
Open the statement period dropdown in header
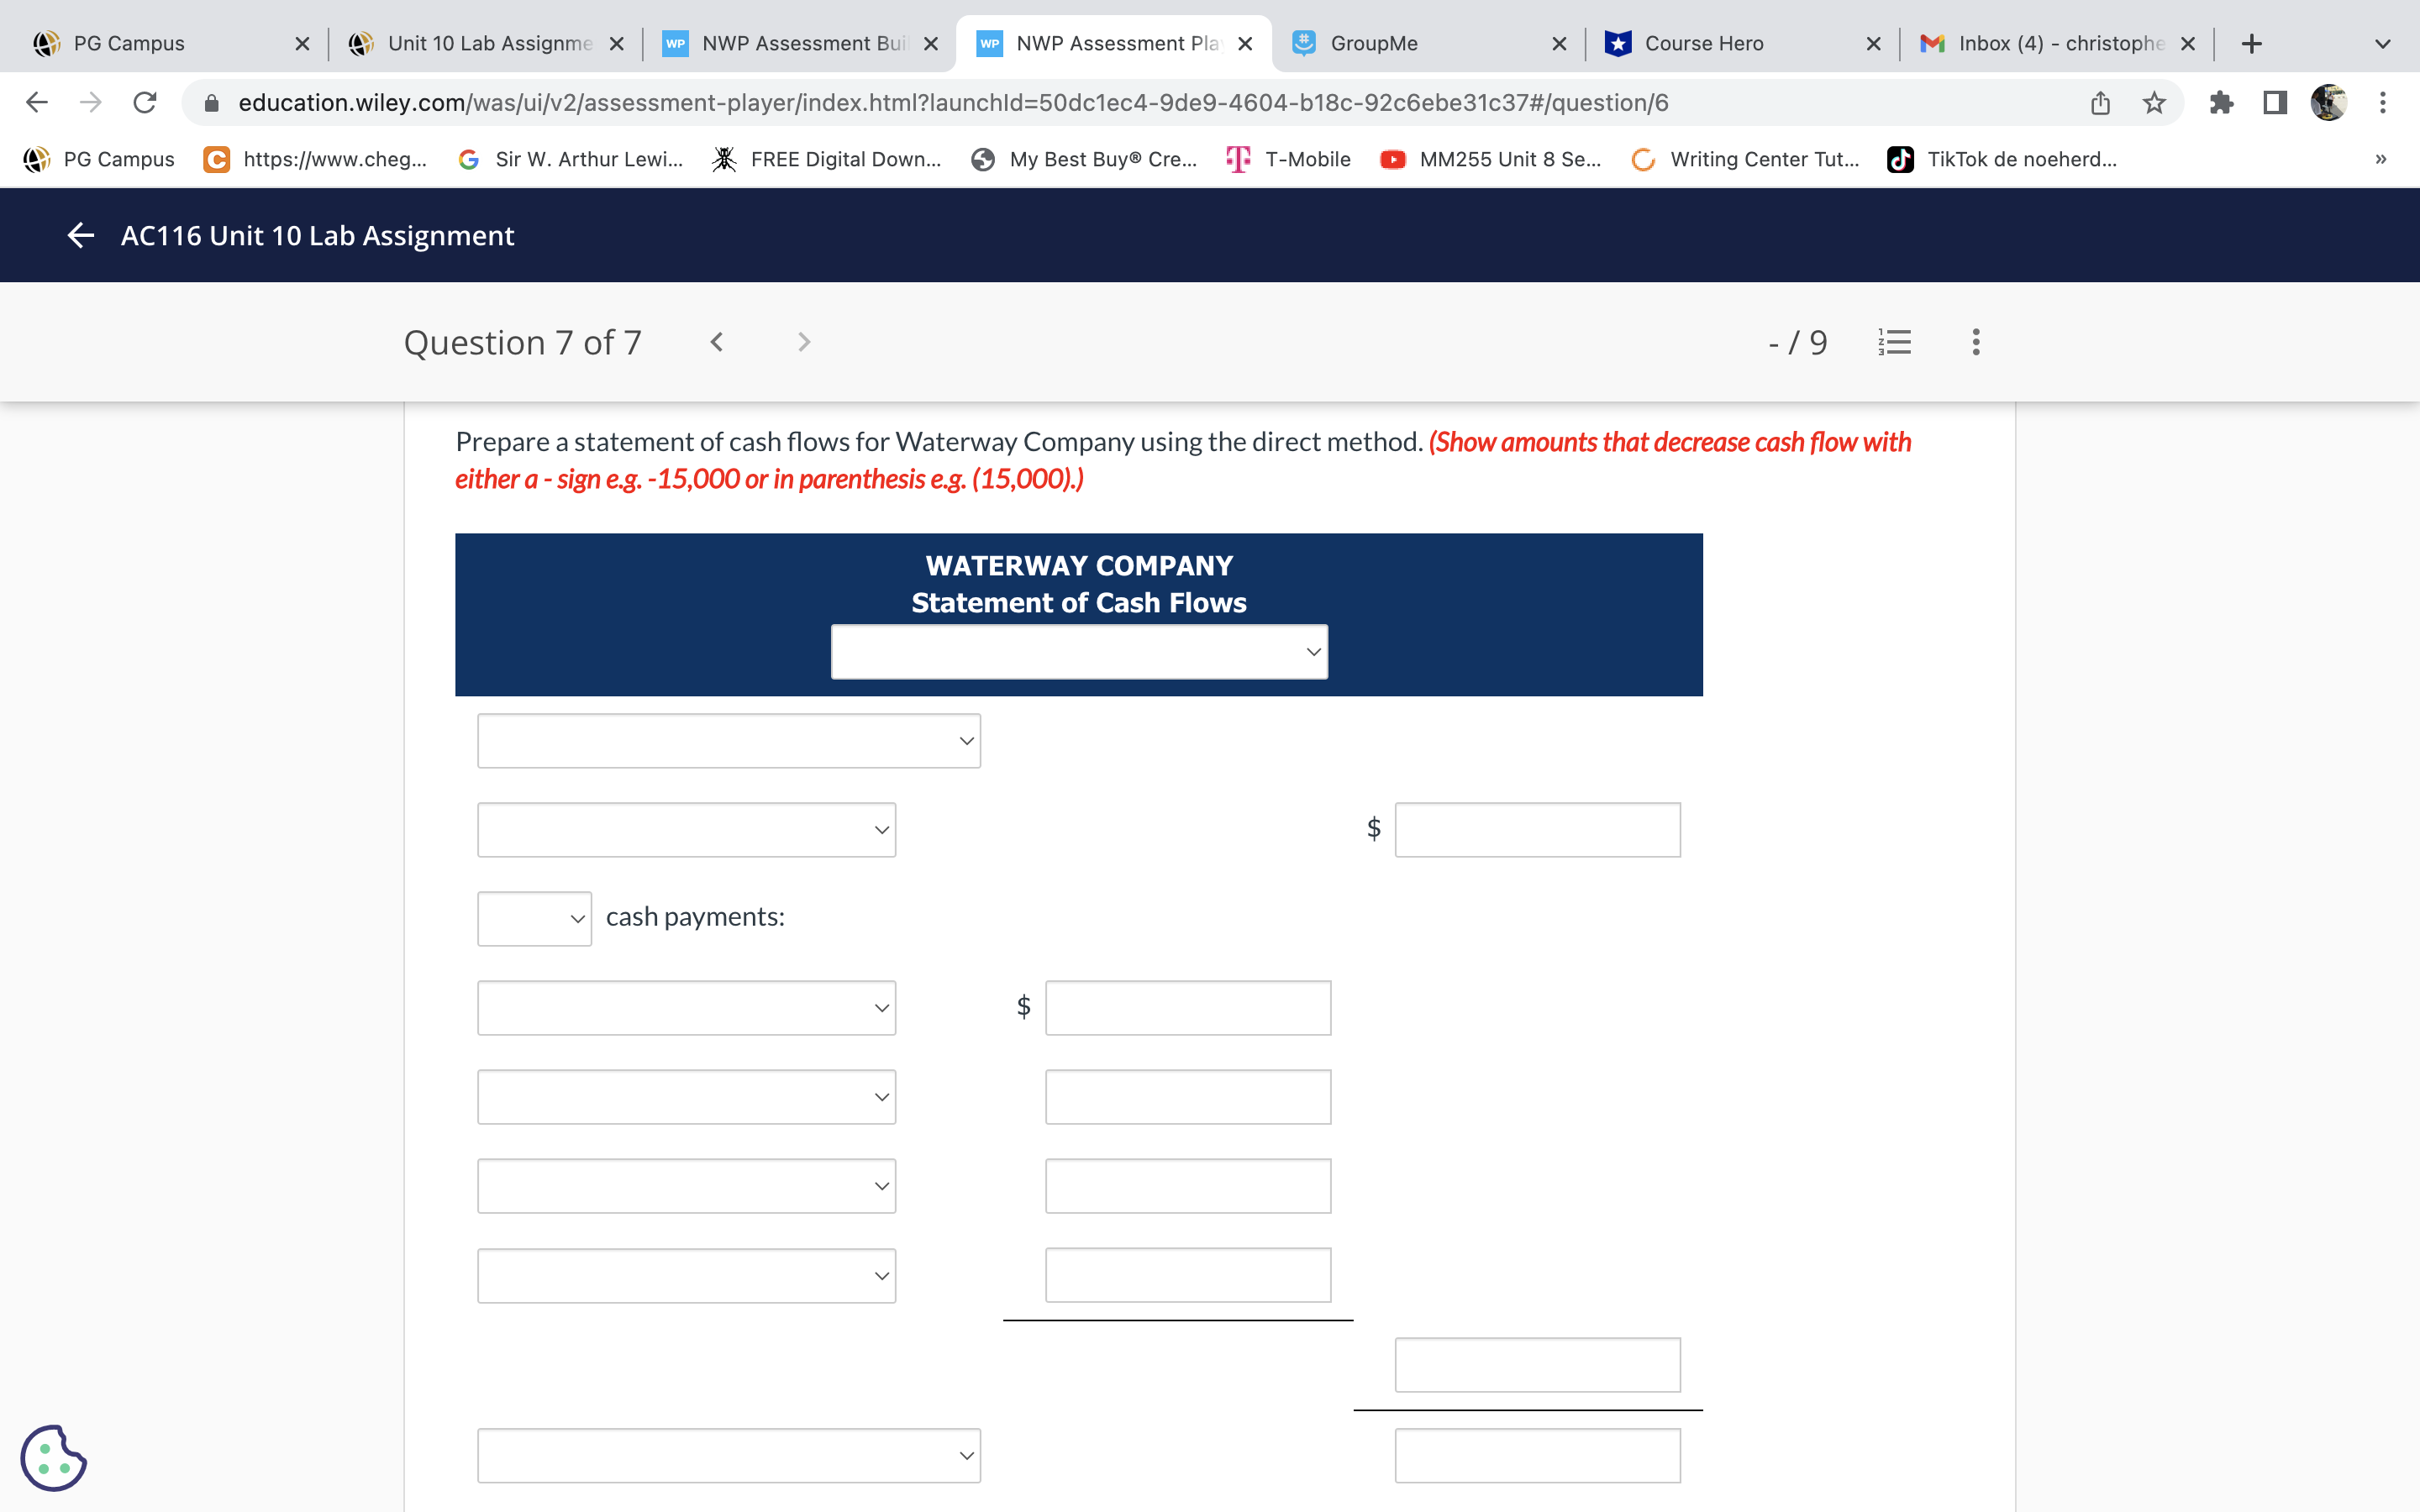tap(1079, 652)
